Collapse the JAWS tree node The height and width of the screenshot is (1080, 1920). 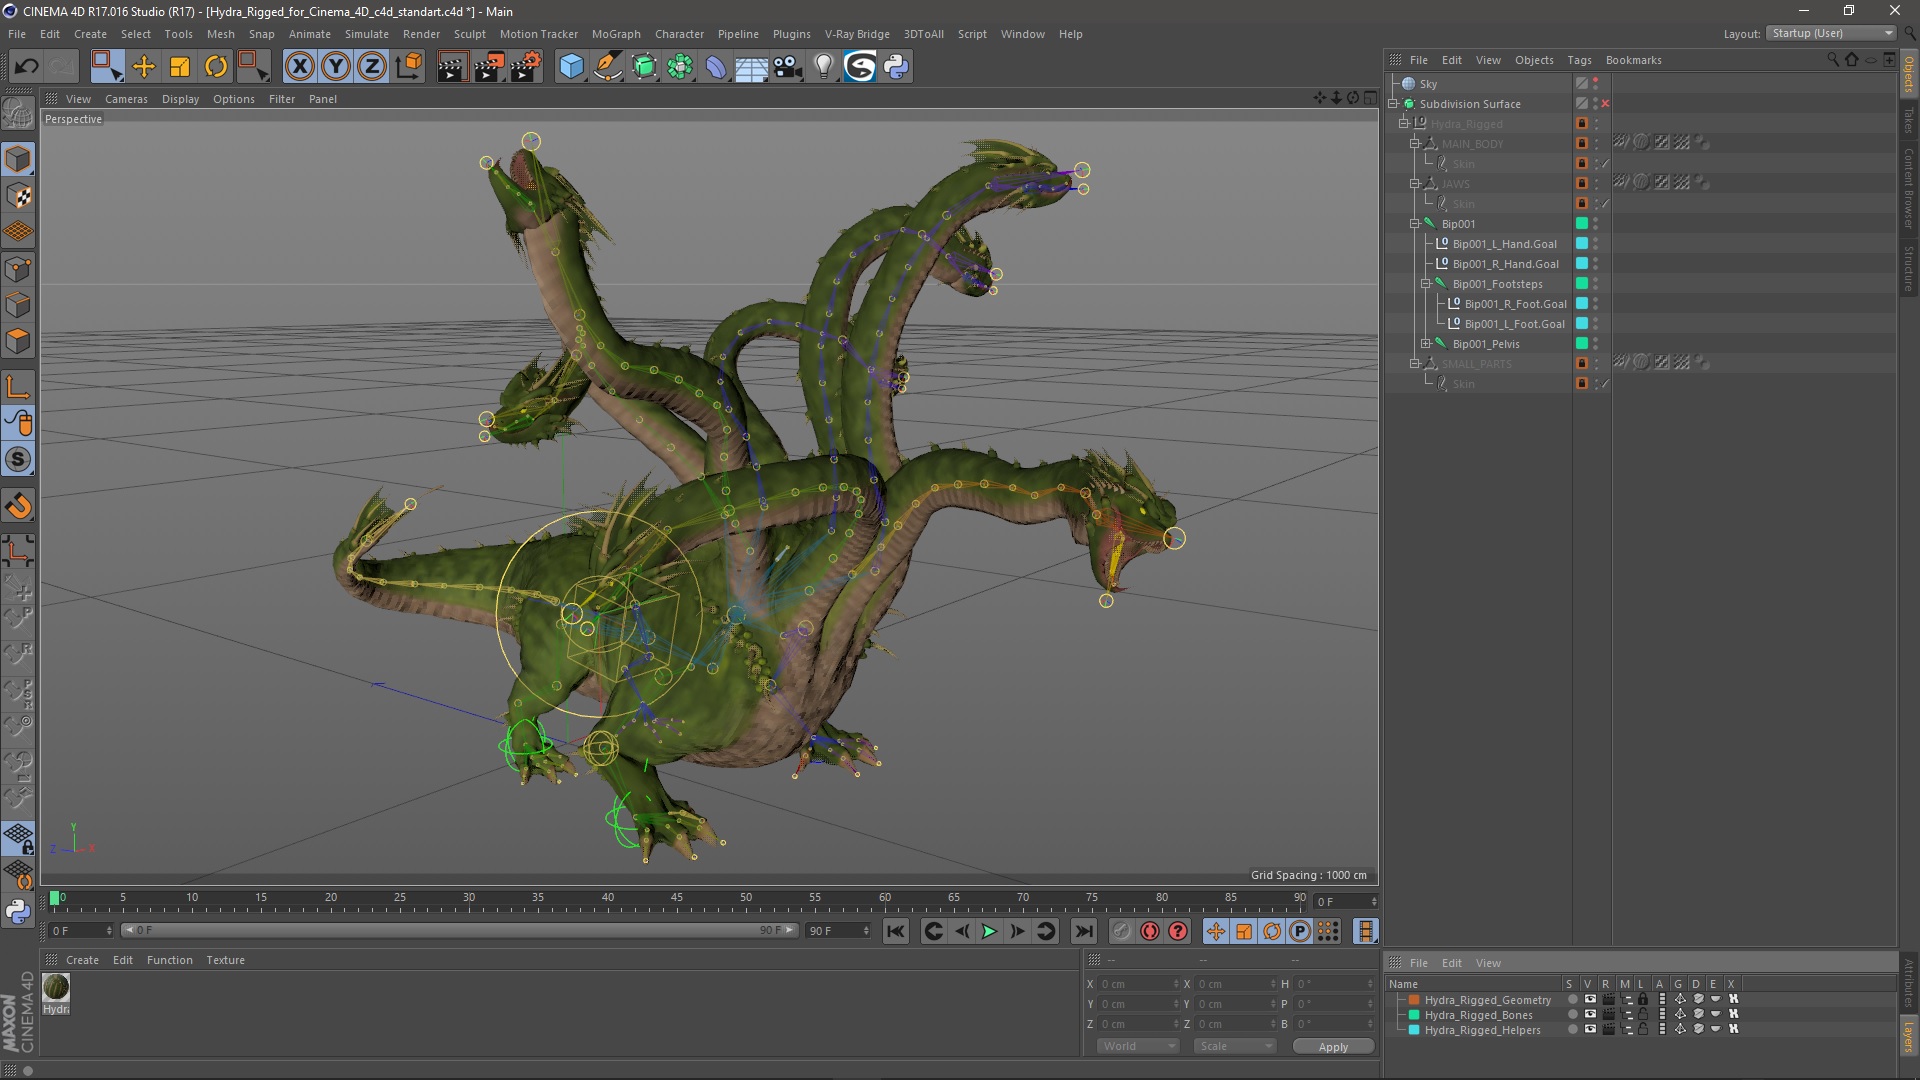(1415, 184)
